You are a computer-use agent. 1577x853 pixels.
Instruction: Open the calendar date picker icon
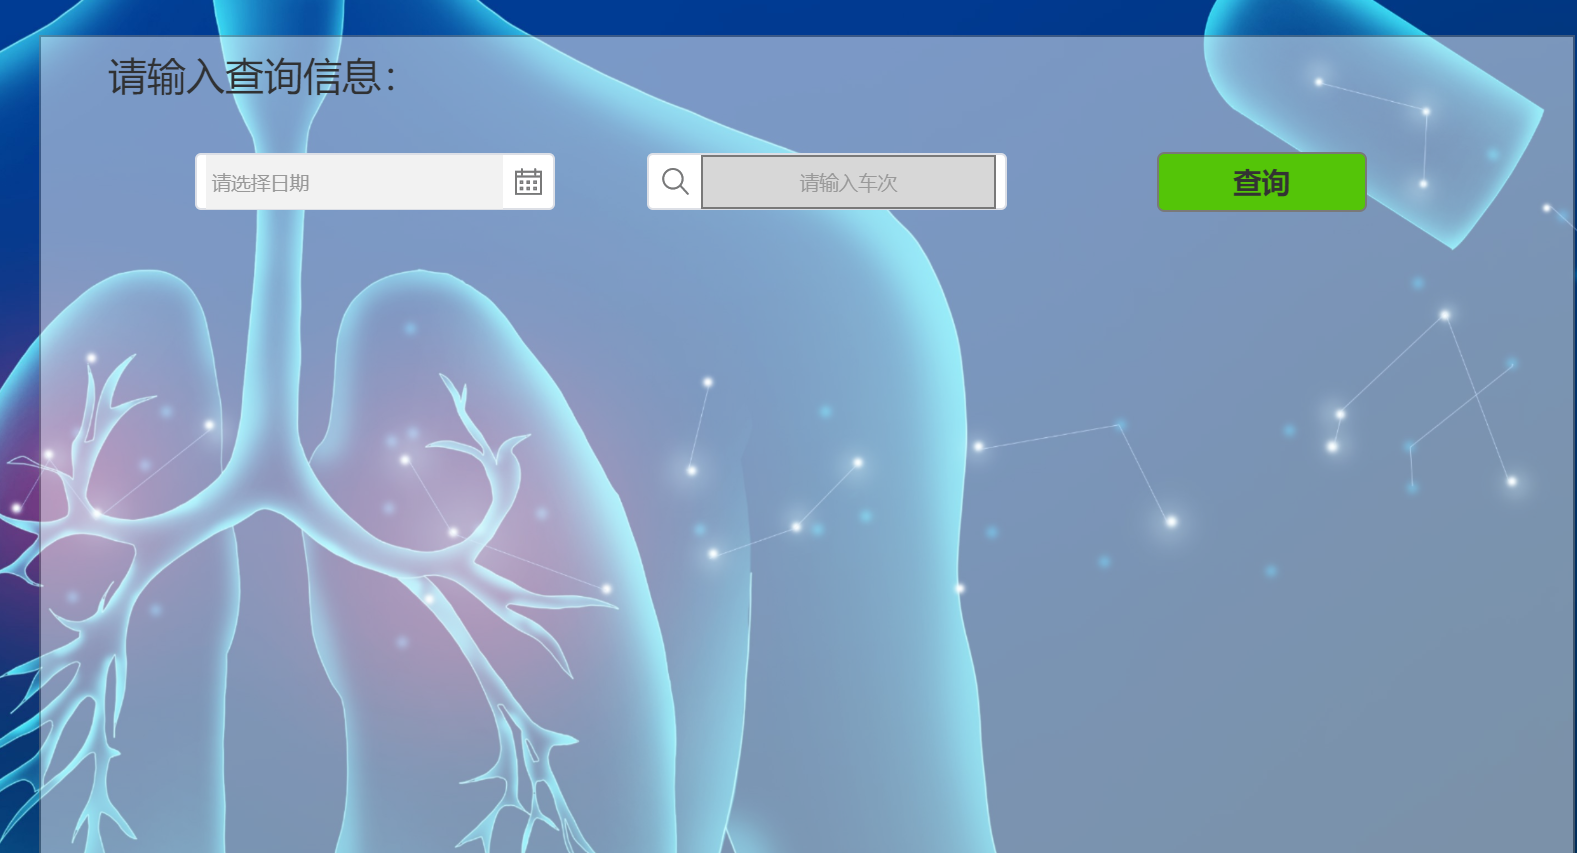(x=528, y=182)
